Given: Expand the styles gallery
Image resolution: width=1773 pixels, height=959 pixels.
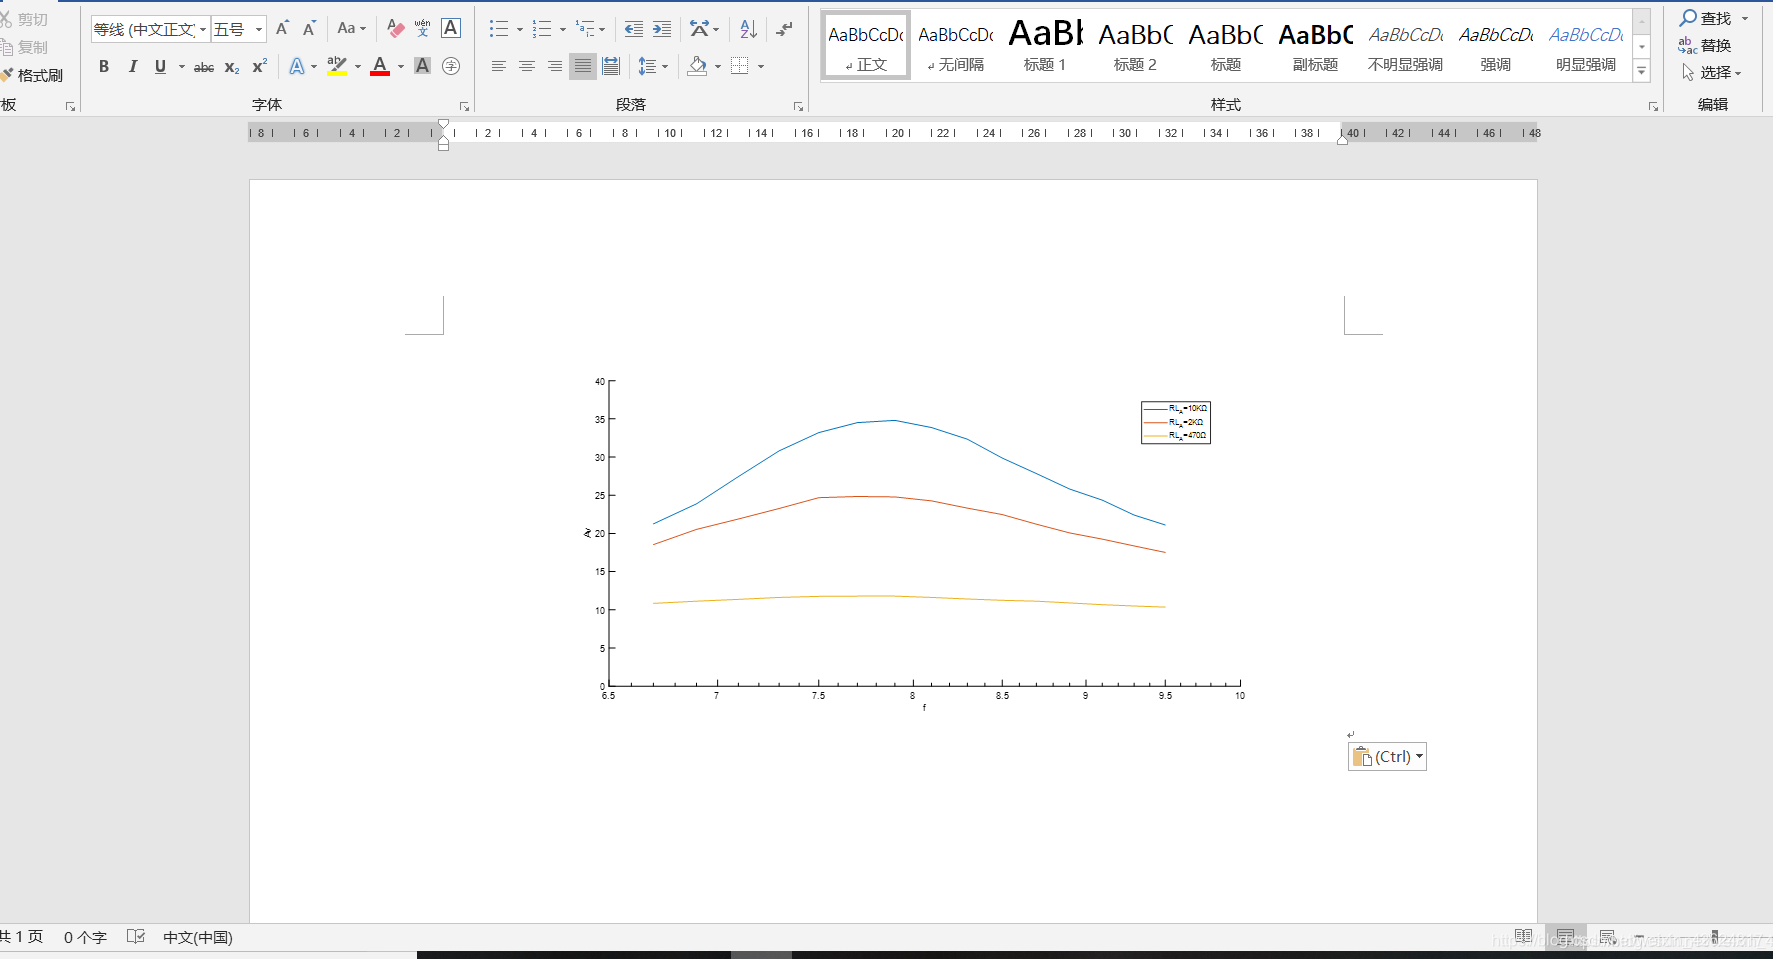Looking at the screenshot, I should click(1641, 72).
